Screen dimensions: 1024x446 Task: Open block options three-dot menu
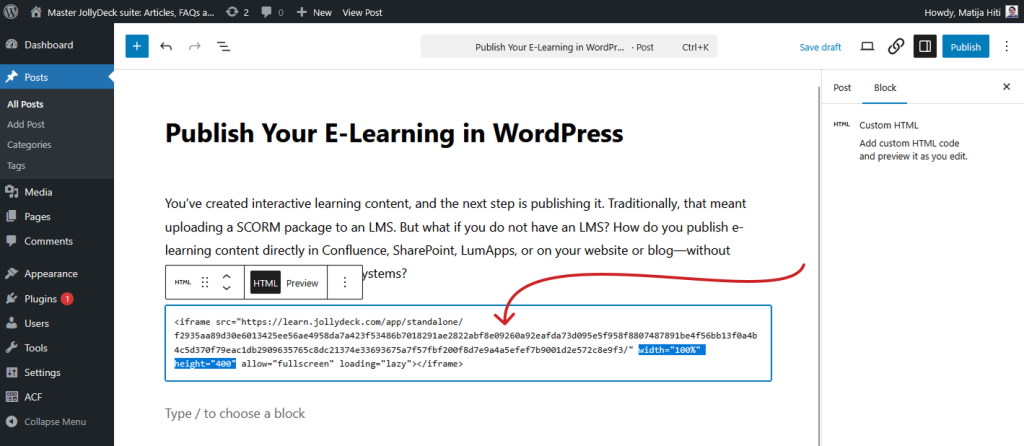tap(345, 283)
